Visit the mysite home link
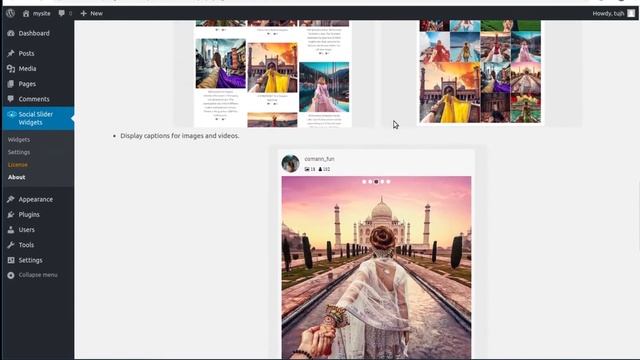Screen dimensions: 640x360 37,13
